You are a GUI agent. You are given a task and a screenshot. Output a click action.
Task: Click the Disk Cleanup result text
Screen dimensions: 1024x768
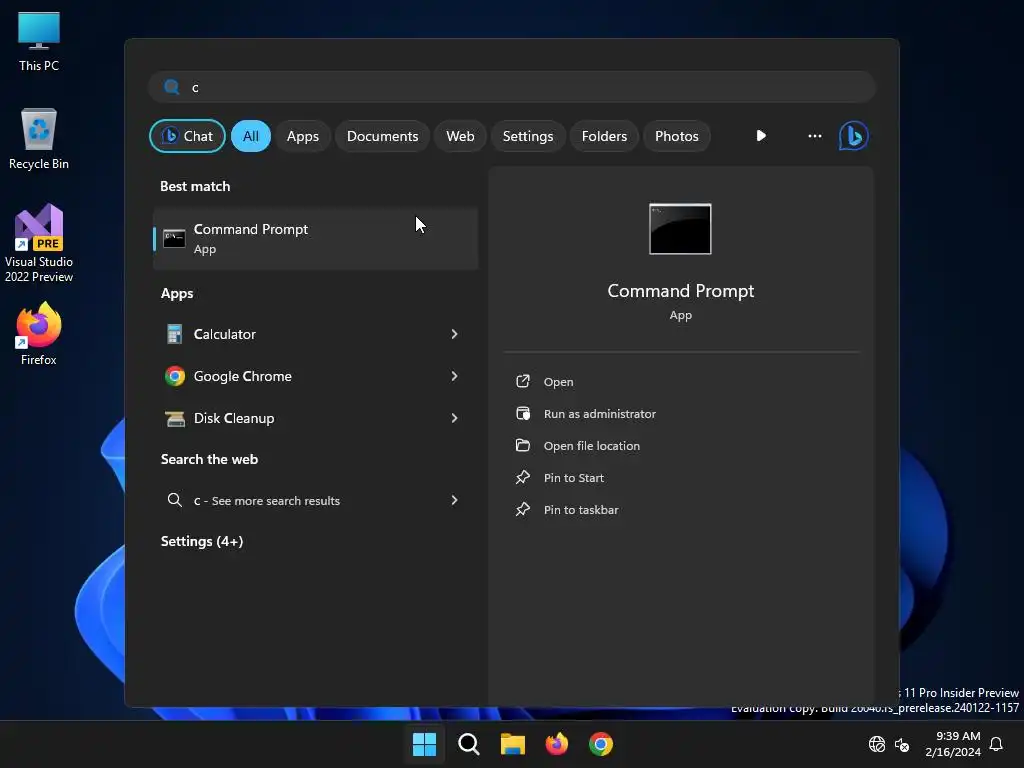[234, 418]
